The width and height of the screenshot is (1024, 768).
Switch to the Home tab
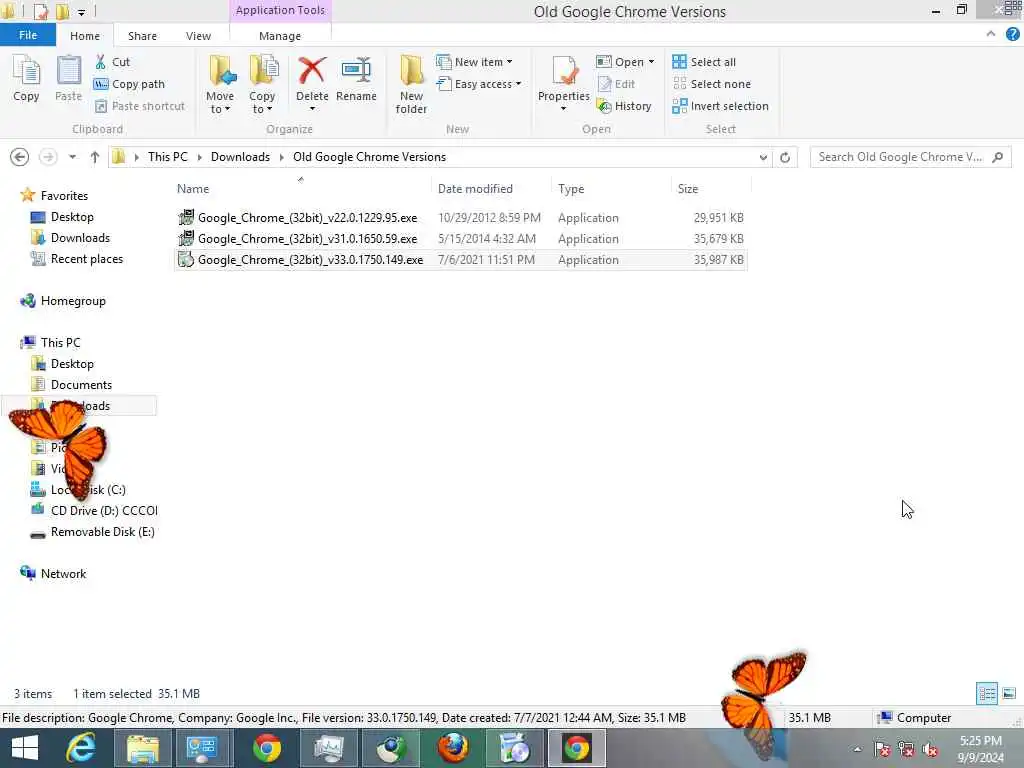click(85, 36)
